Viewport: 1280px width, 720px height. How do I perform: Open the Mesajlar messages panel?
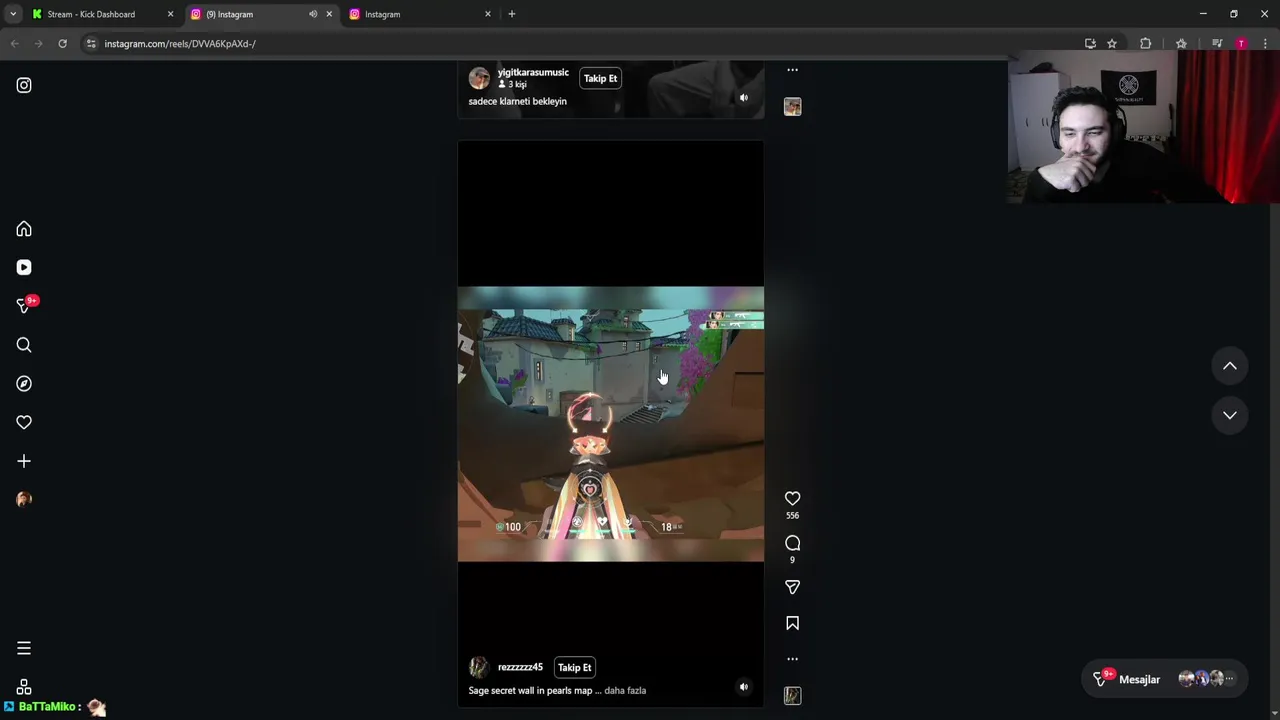point(1166,679)
